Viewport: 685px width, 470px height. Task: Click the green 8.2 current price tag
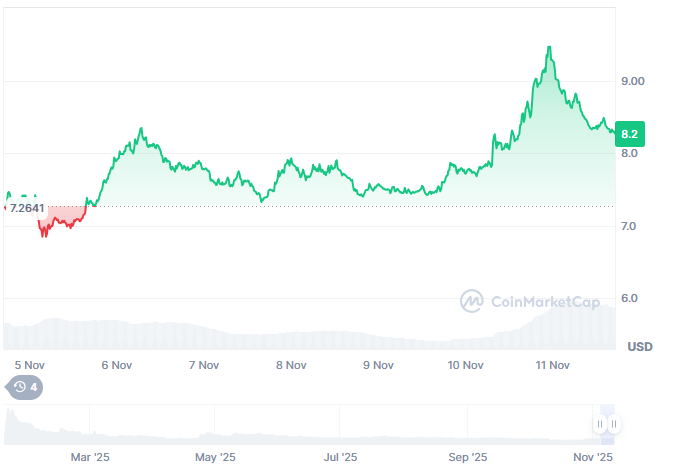coord(630,133)
